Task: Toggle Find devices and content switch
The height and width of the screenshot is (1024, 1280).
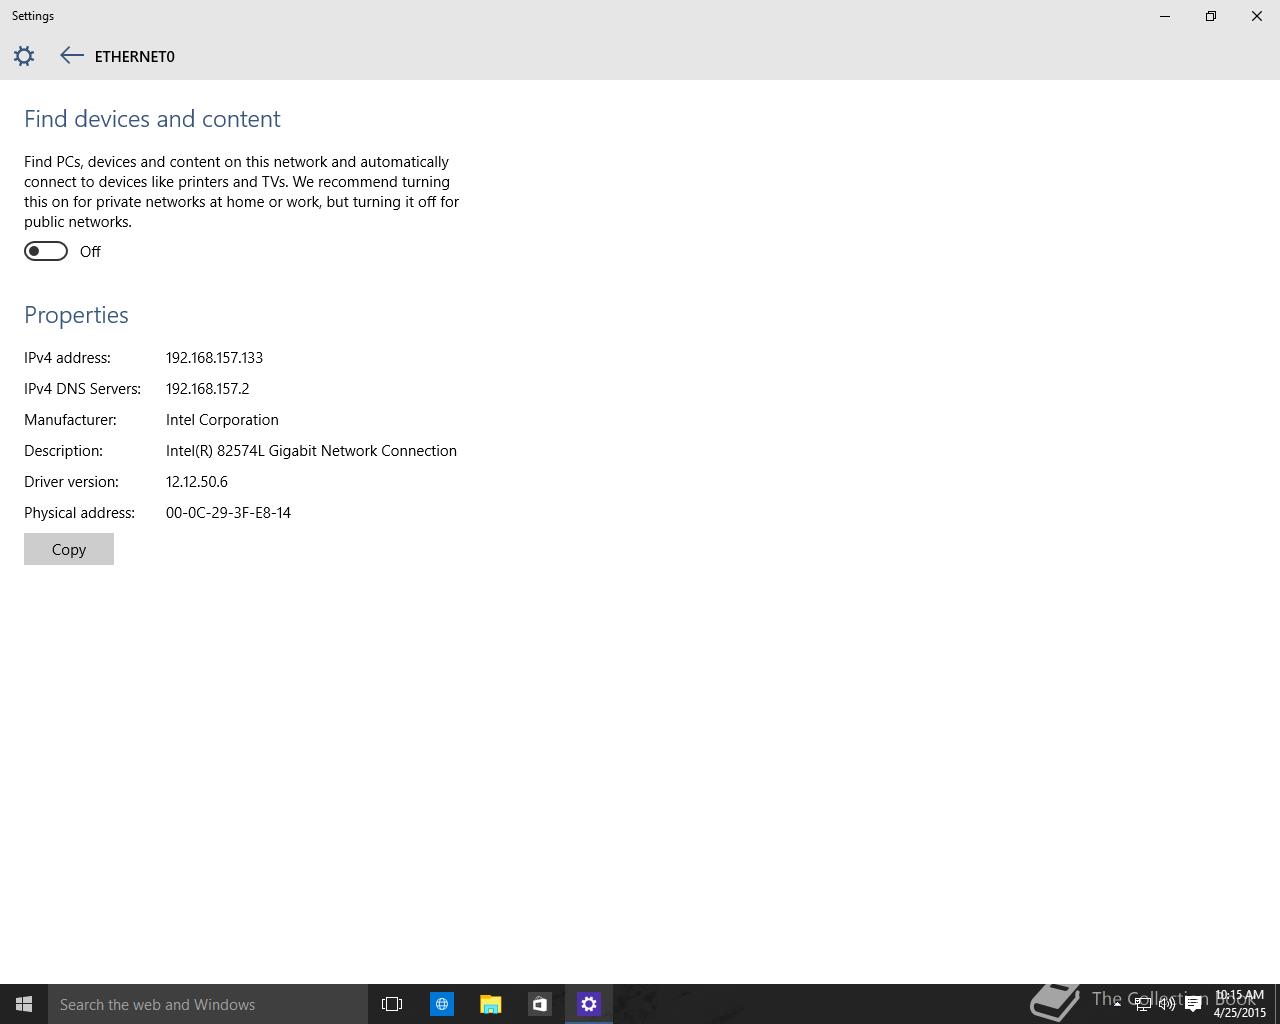Action: [46, 251]
